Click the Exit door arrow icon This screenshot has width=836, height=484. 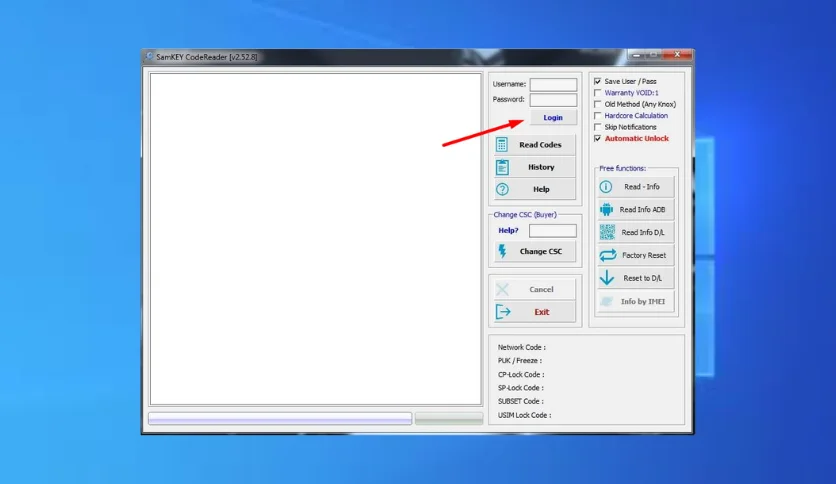[503, 312]
